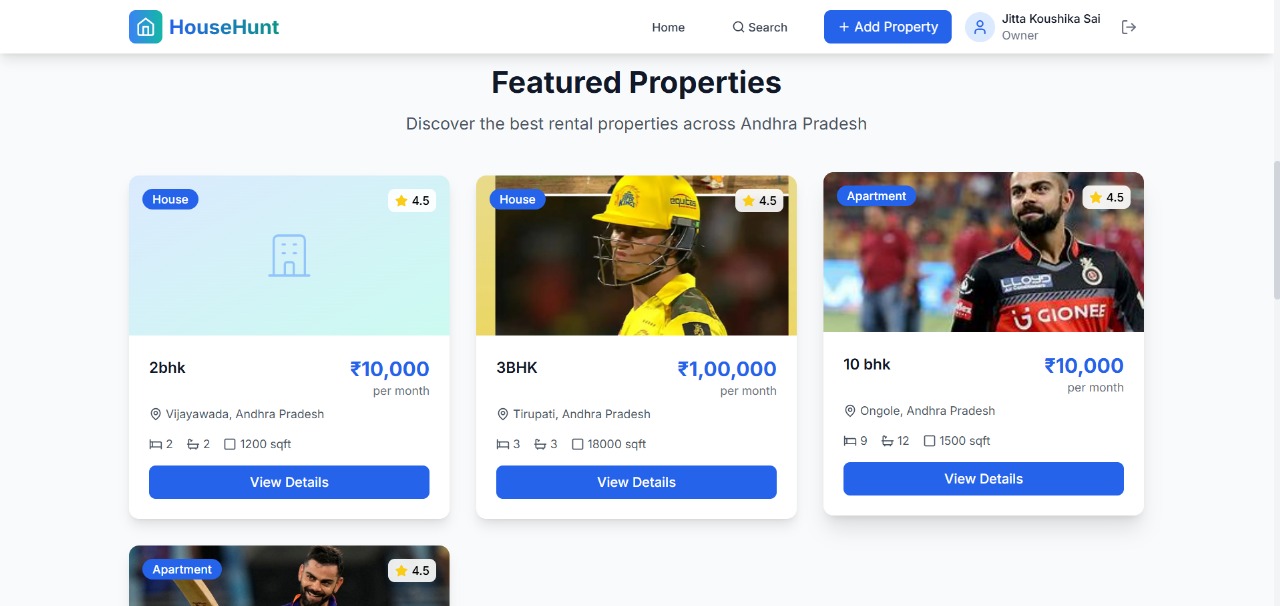1280x606 pixels.
Task: View Details of the 3BHK Tirupati property
Action: coord(636,482)
